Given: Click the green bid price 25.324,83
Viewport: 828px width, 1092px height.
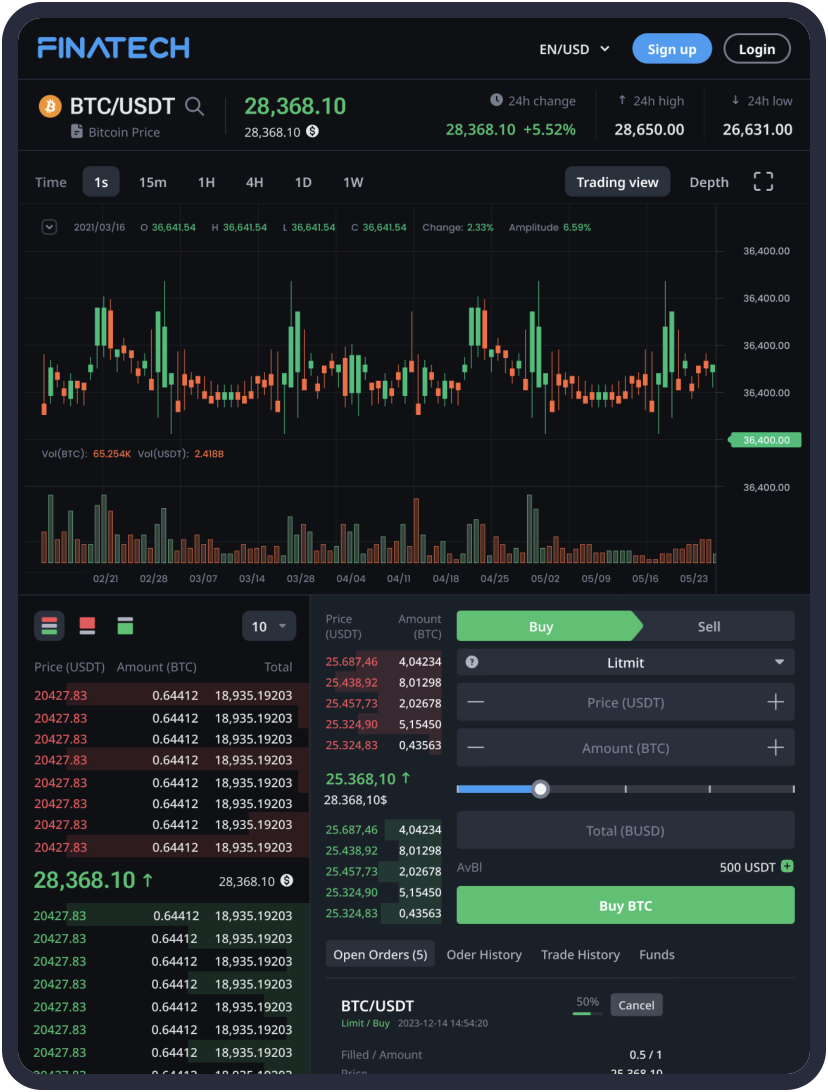Looking at the screenshot, I should 352,913.
